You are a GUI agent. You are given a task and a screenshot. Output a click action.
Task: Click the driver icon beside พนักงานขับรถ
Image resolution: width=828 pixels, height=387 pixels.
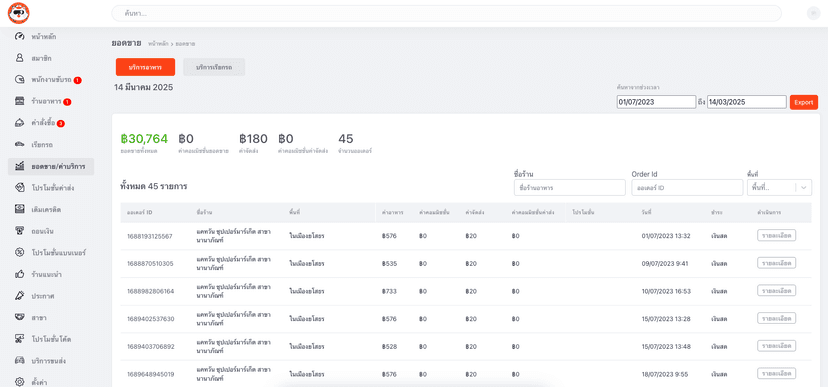point(20,80)
